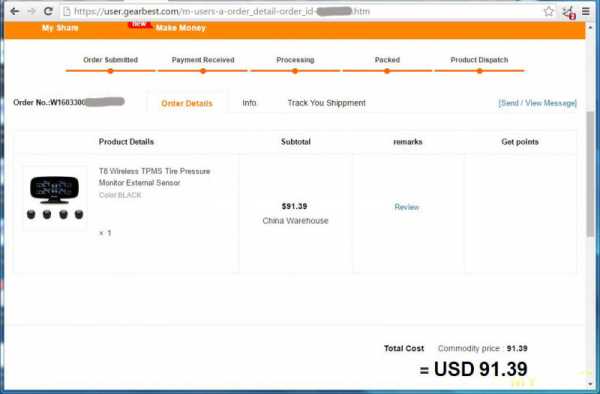Reload the page with the refresh icon
This screenshot has width=600, height=394.
pyautogui.click(x=48, y=11)
